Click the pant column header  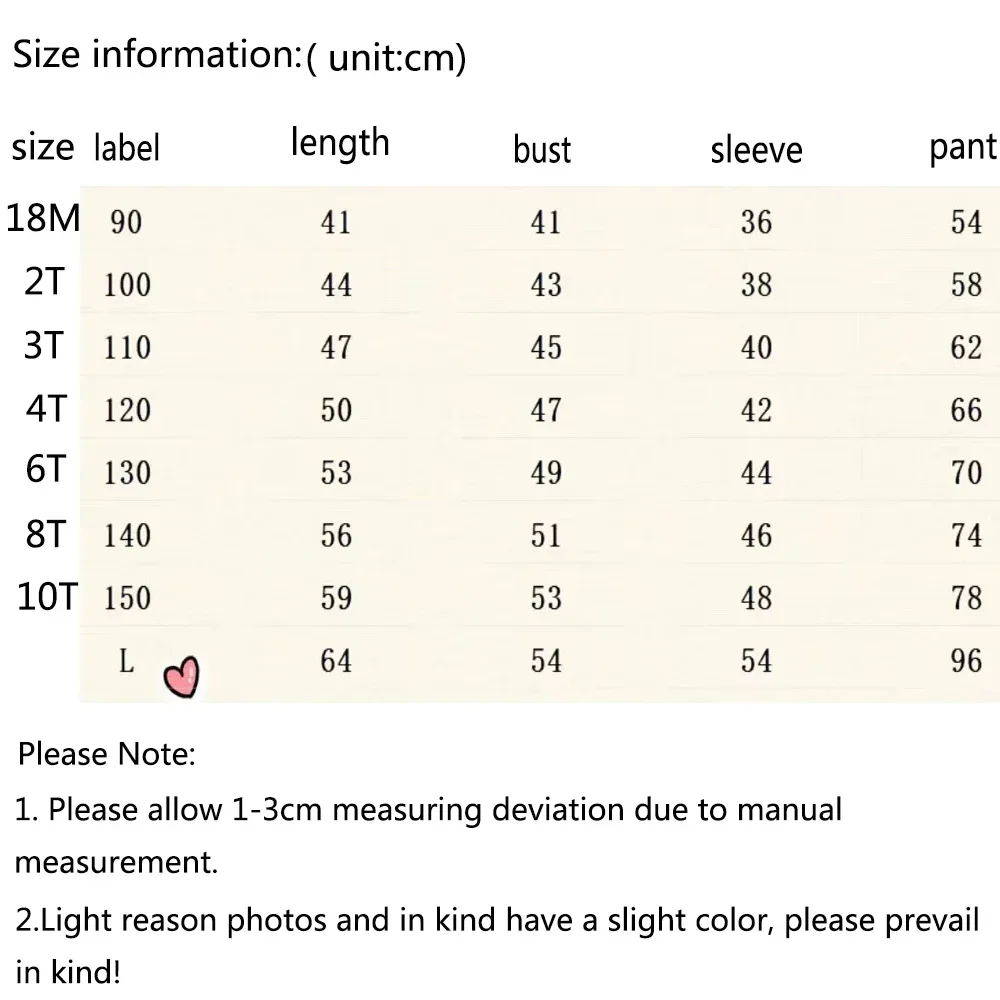[962, 148]
